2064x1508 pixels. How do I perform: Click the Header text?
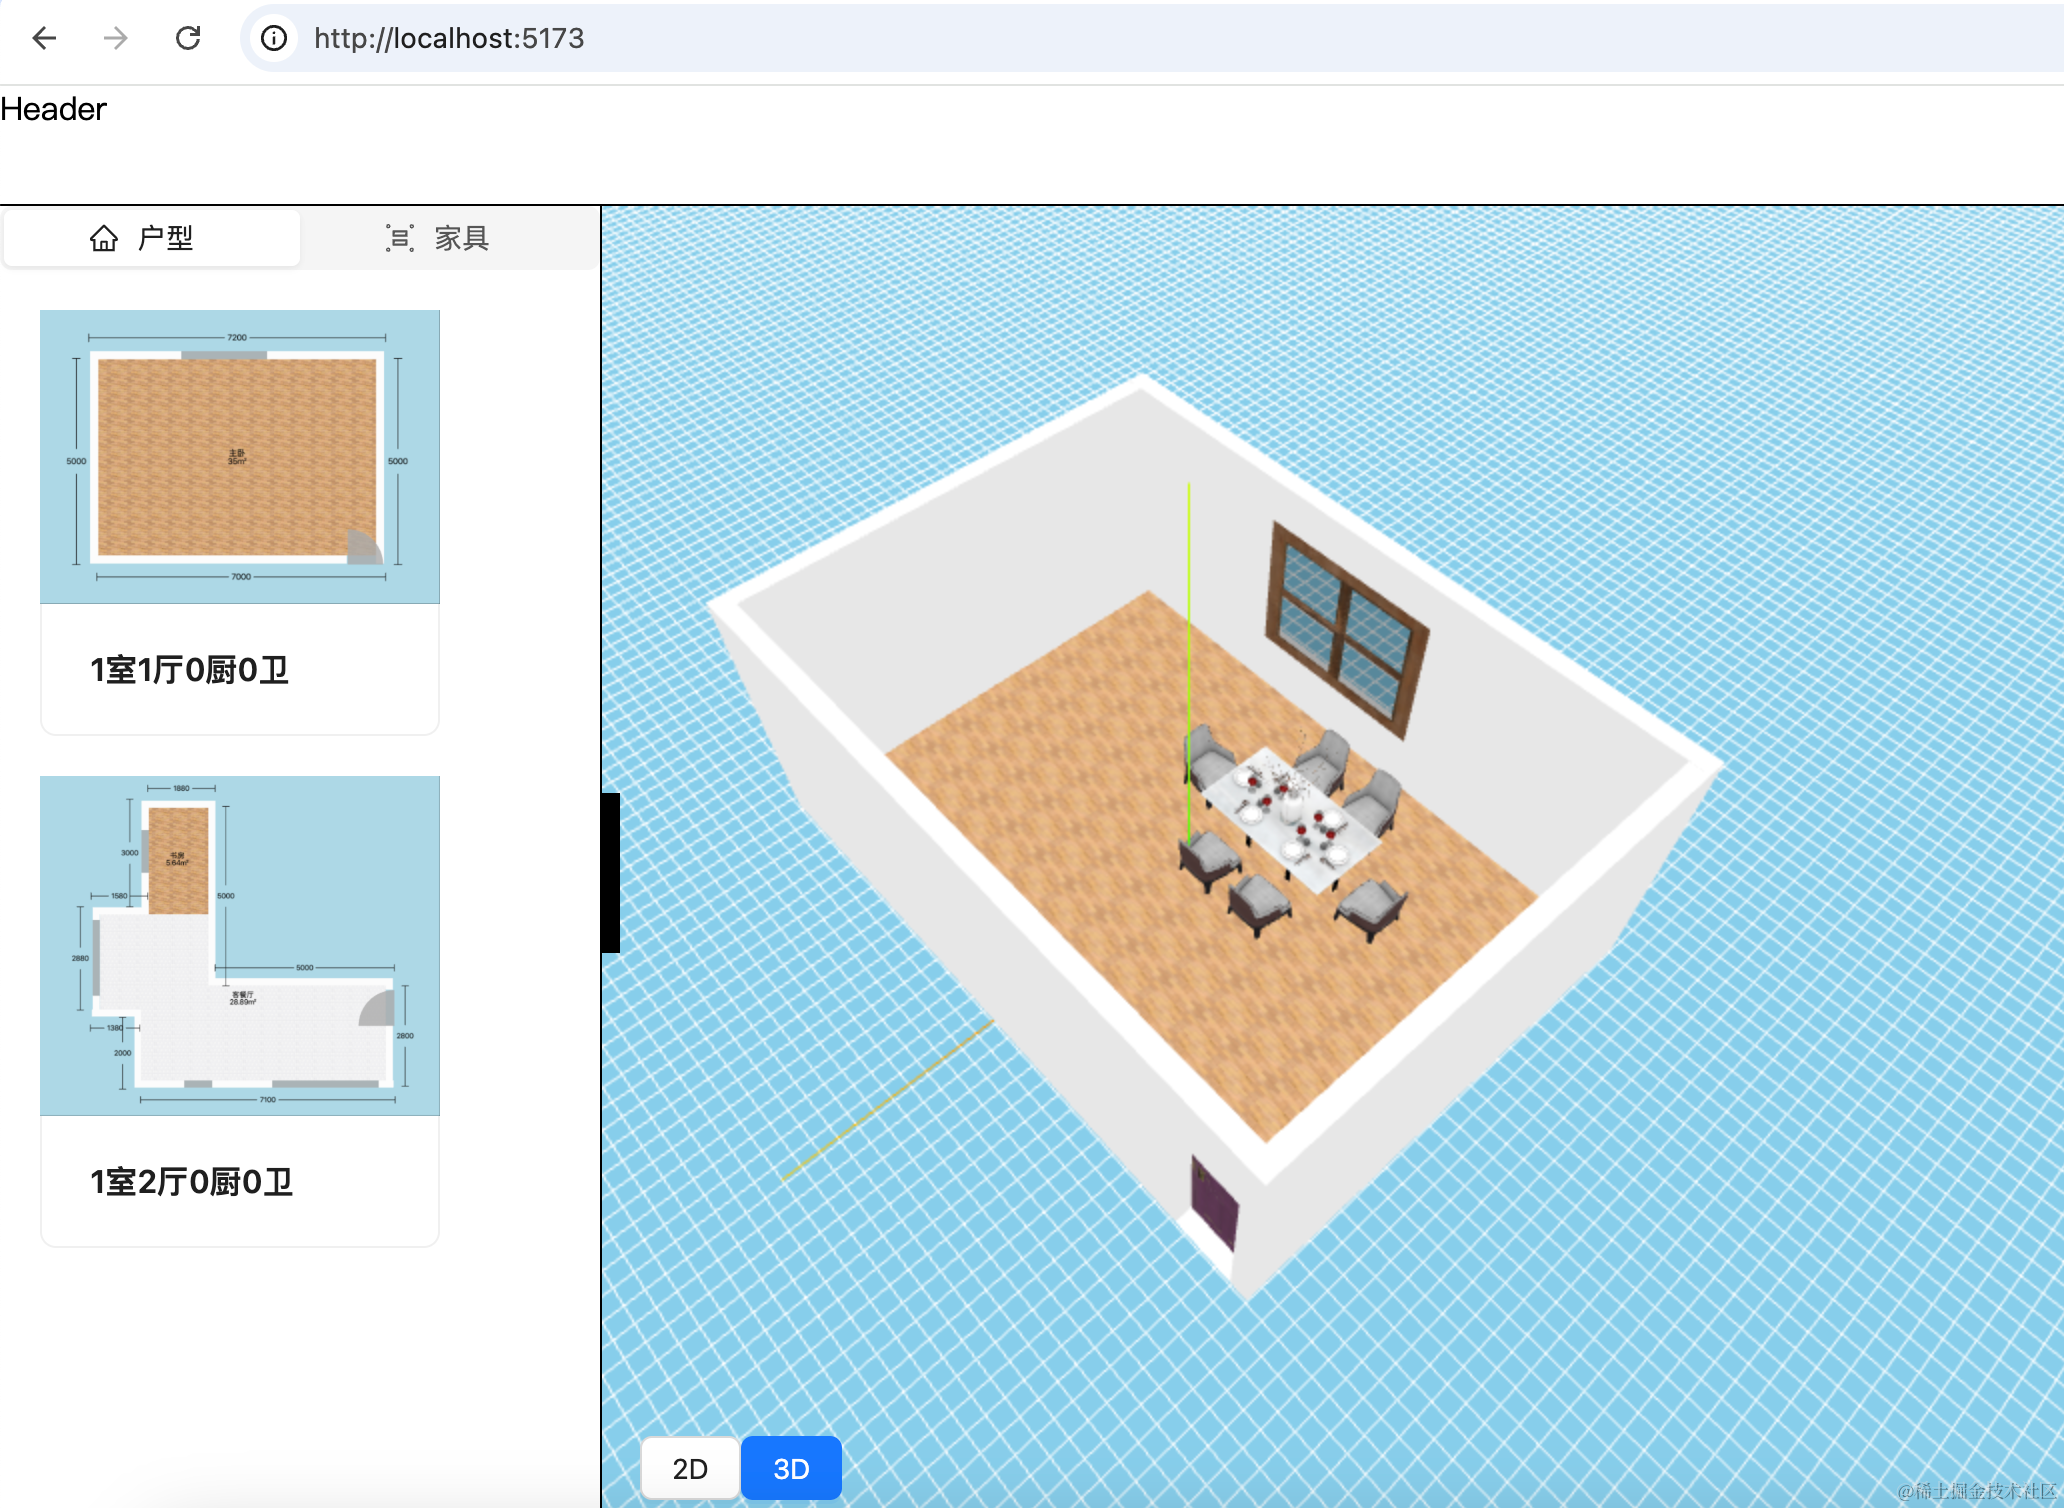point(53,108)
